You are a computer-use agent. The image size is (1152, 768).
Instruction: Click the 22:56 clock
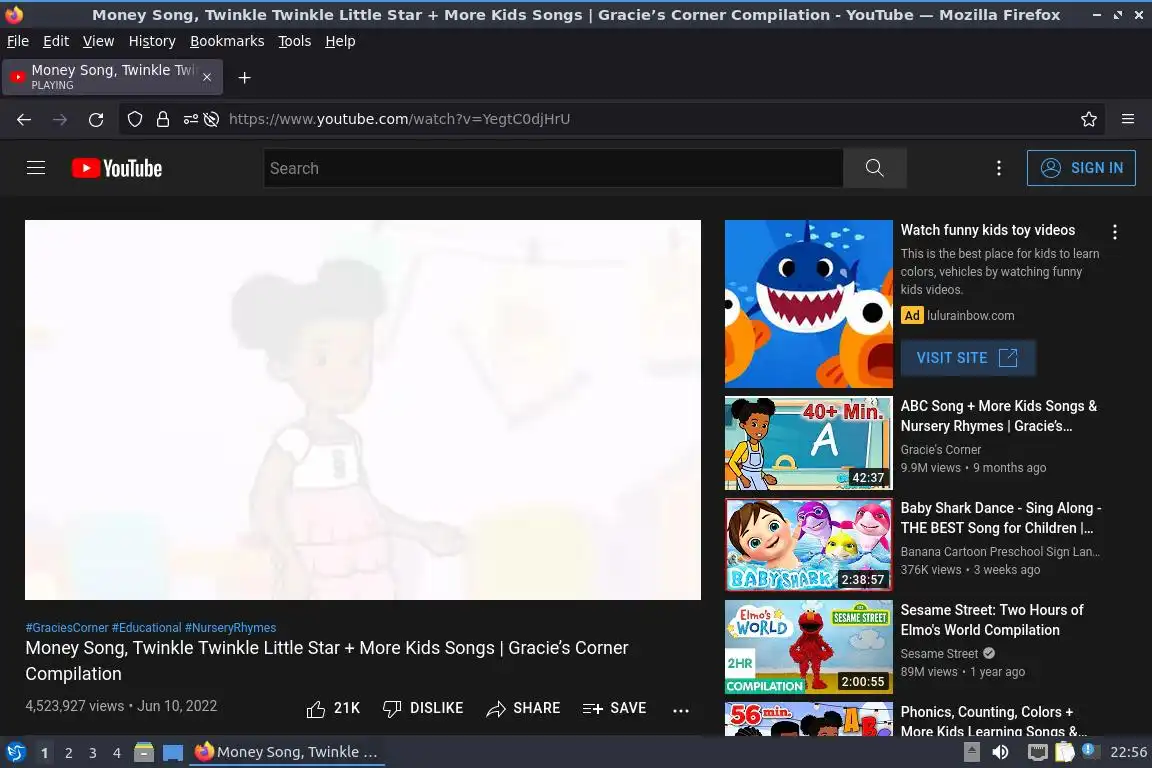click(x=1128, y=752)
